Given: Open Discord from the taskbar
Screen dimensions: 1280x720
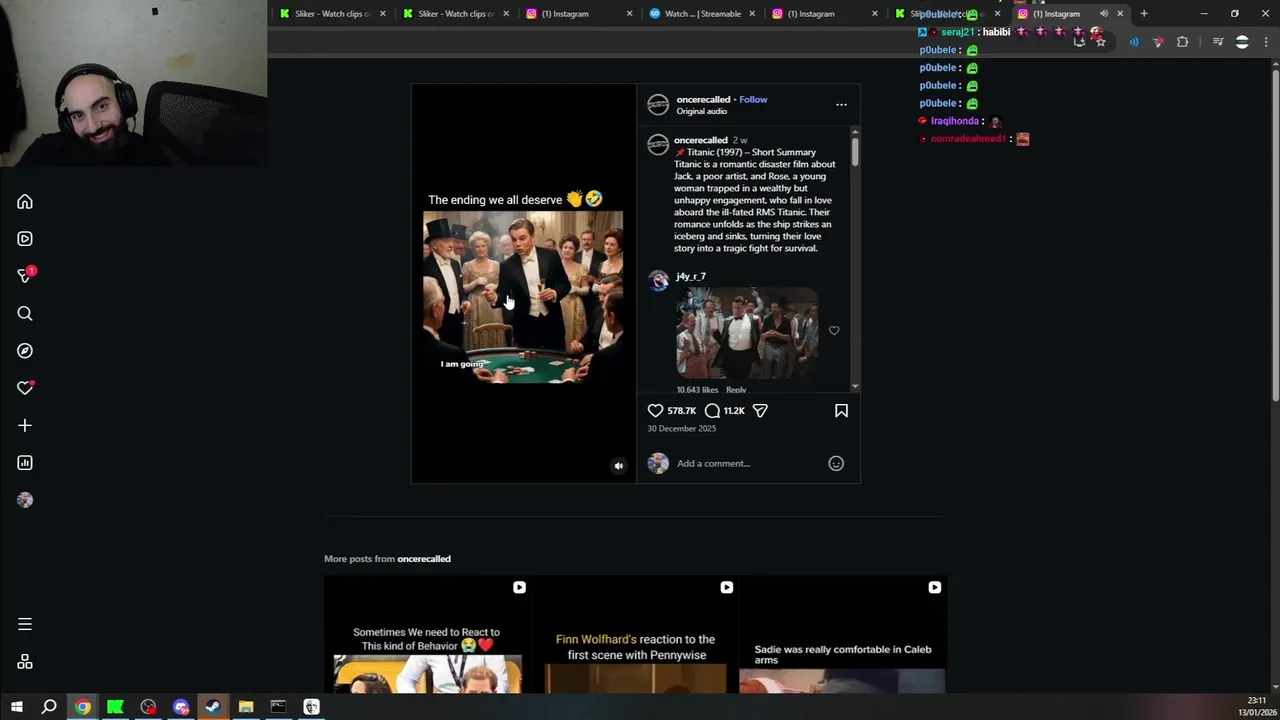Looking at the screenshot, I should (x=181, y=707).
